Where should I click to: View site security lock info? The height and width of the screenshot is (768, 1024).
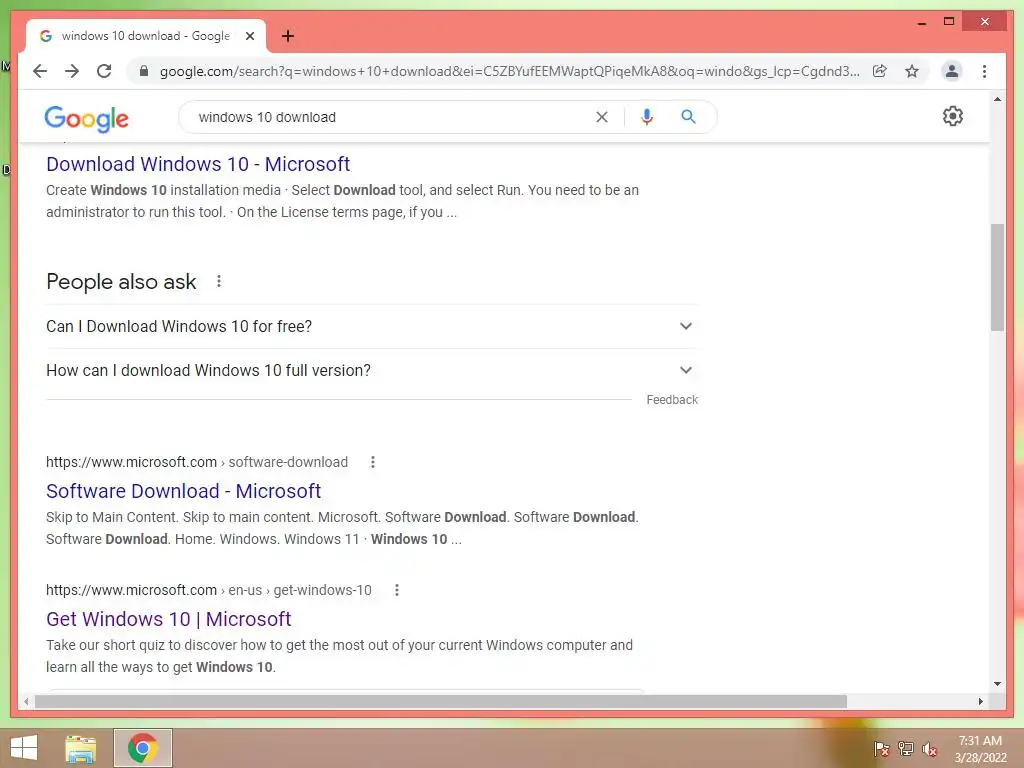pos(144,71)
